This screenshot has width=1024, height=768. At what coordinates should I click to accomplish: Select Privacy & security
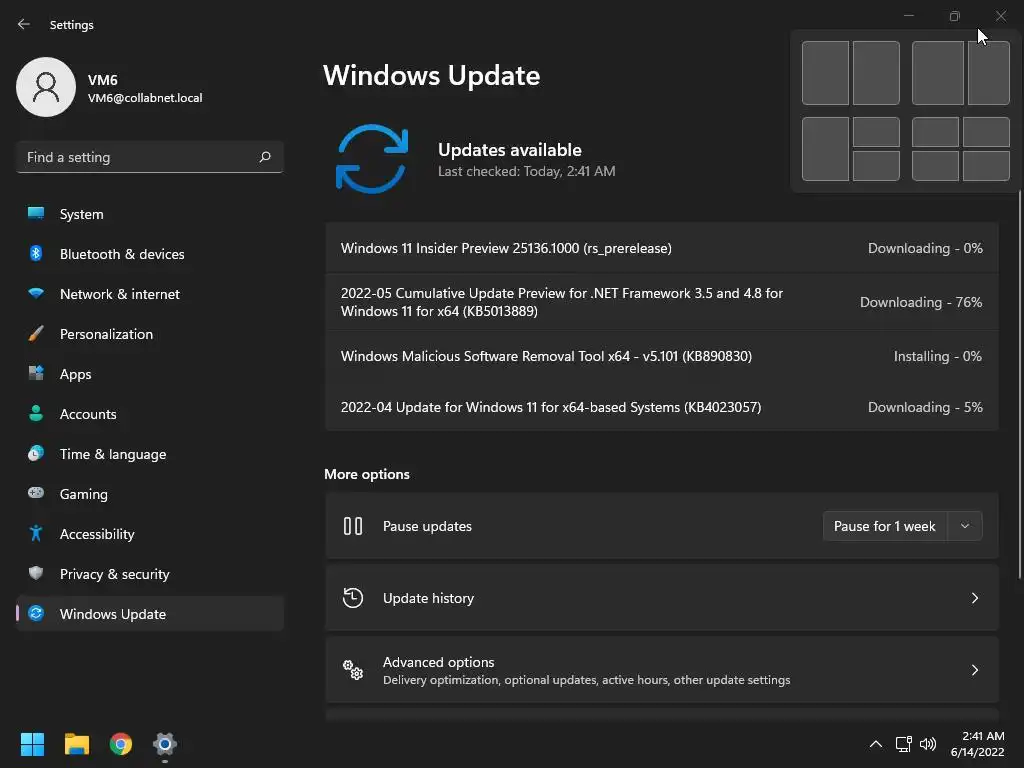pyautogui.click(x=150, y=574)
